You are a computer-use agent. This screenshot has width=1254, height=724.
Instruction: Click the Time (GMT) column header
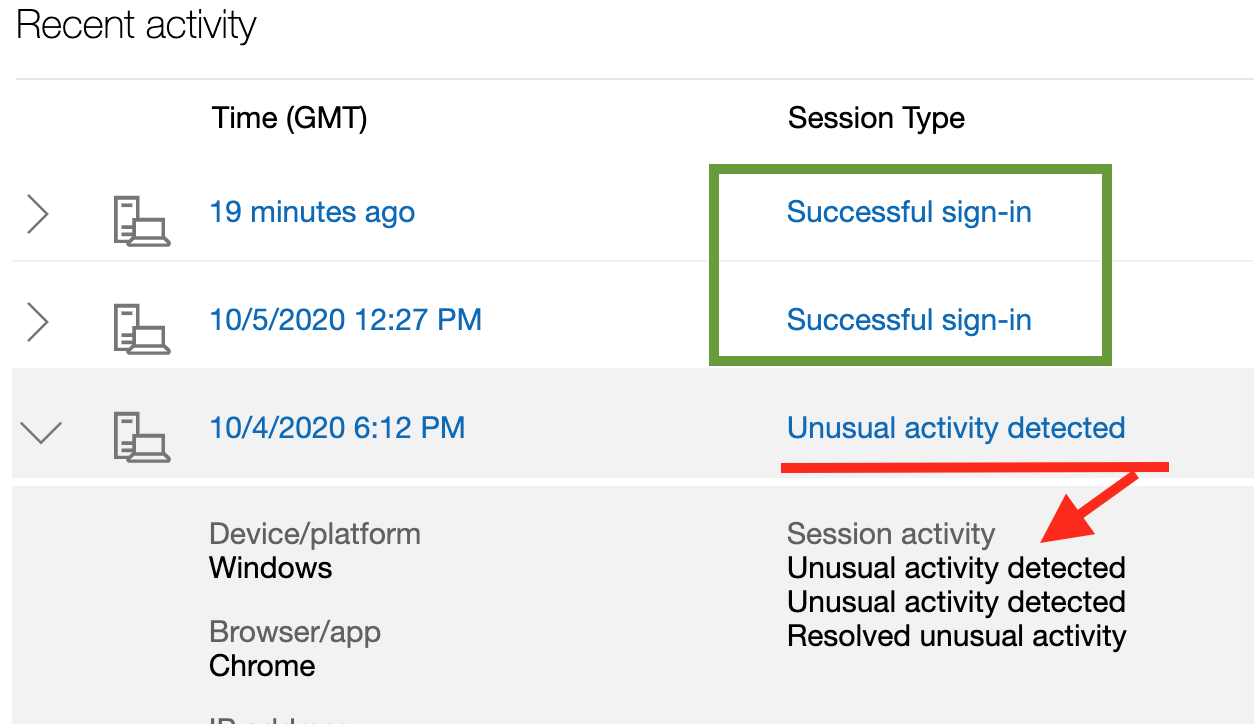click(x=290, y=119)
